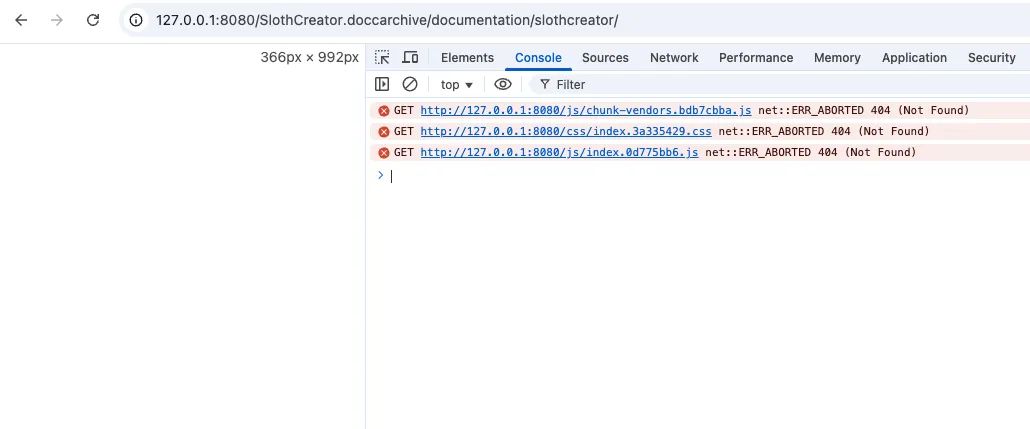Select the Application tab
Image resolution: width=1030 pixels, height=429 pixels.
click(x=914, y=58)
